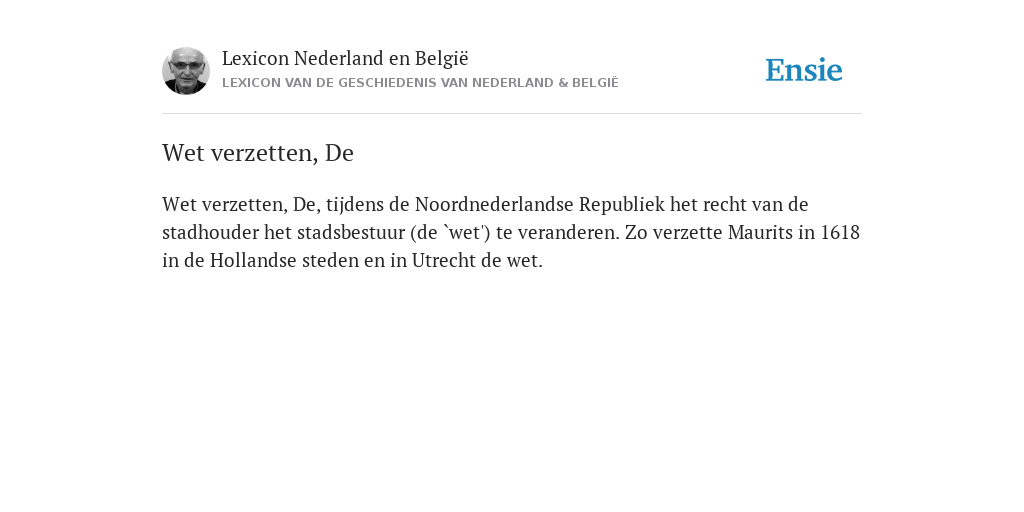Click the horizontal divider below the header
Viewport: 1024px width, 512px height.
512,114
